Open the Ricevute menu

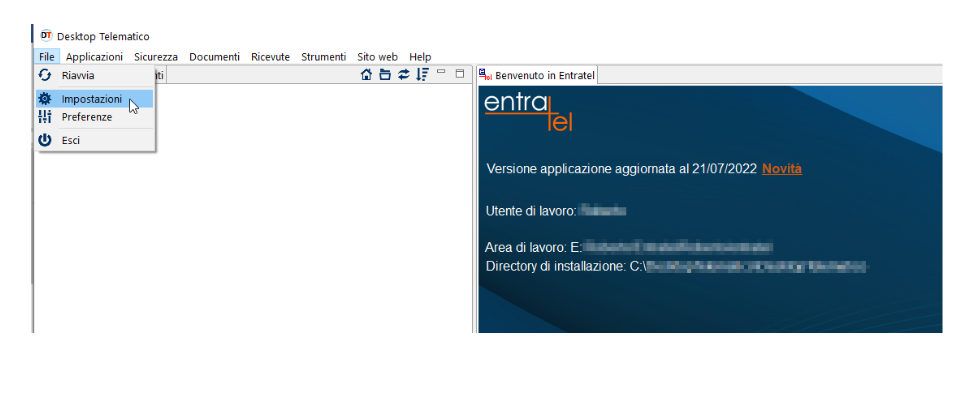(x=270, y=57)
